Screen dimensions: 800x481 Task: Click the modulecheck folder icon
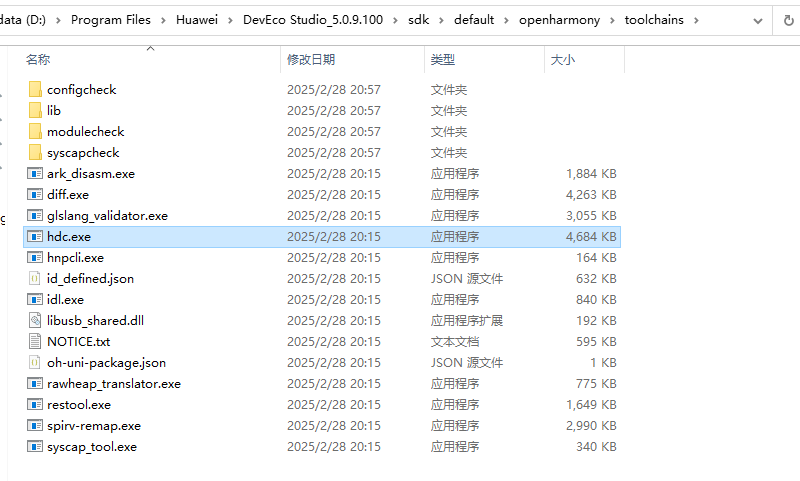[35, 131]
